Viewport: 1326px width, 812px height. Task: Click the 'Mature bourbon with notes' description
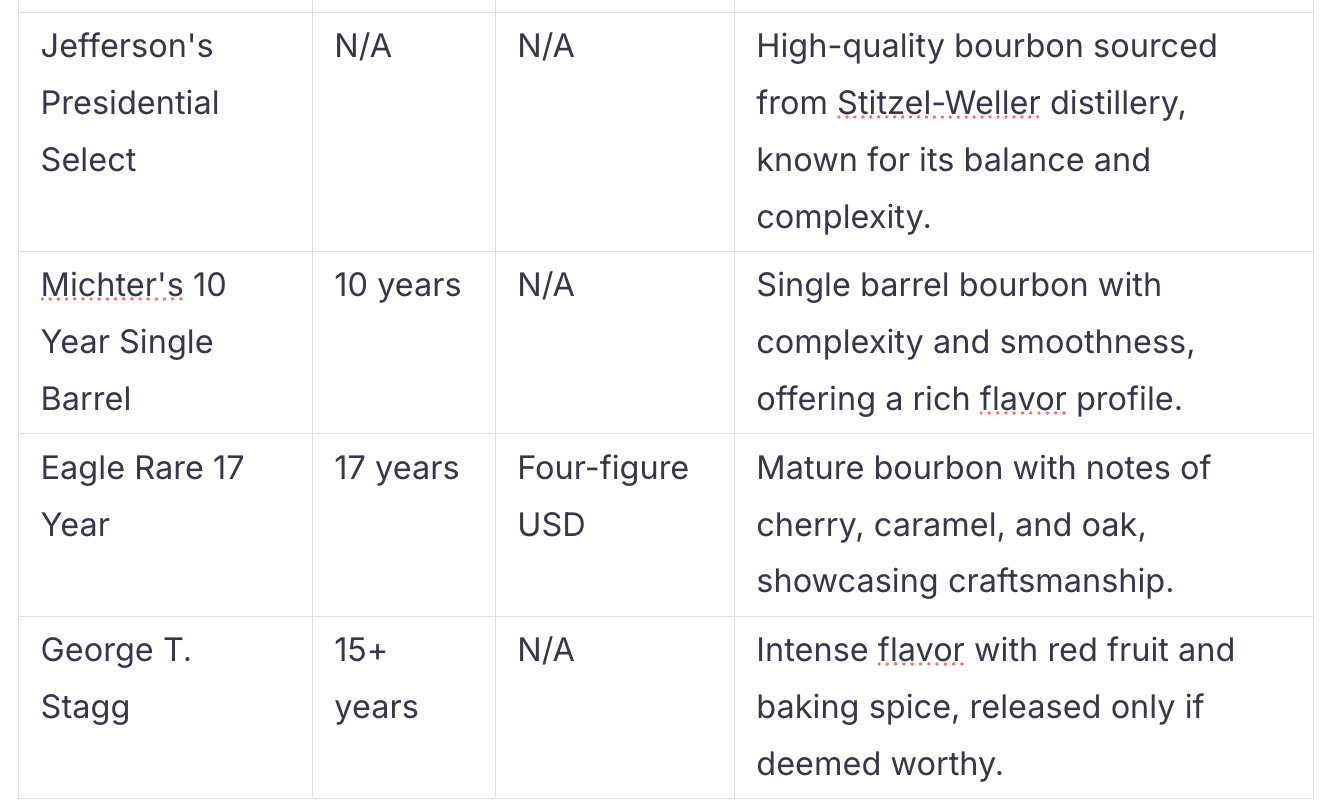tap(983, 468)
